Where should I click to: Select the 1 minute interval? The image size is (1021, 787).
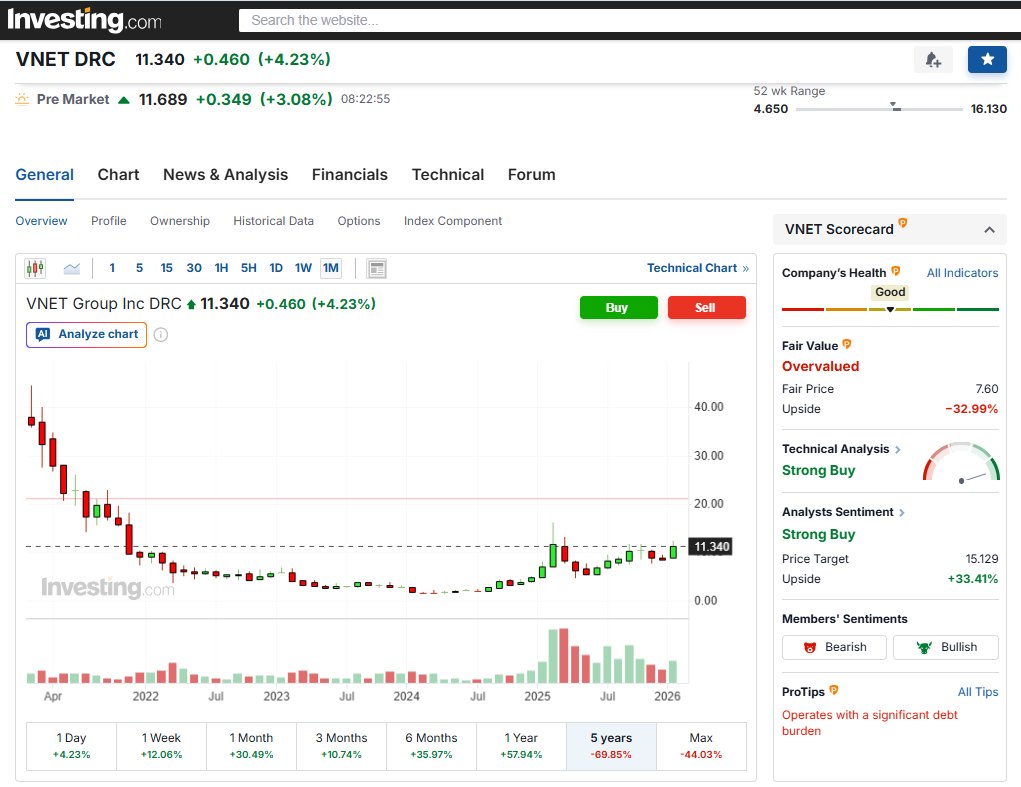(112, 268)
